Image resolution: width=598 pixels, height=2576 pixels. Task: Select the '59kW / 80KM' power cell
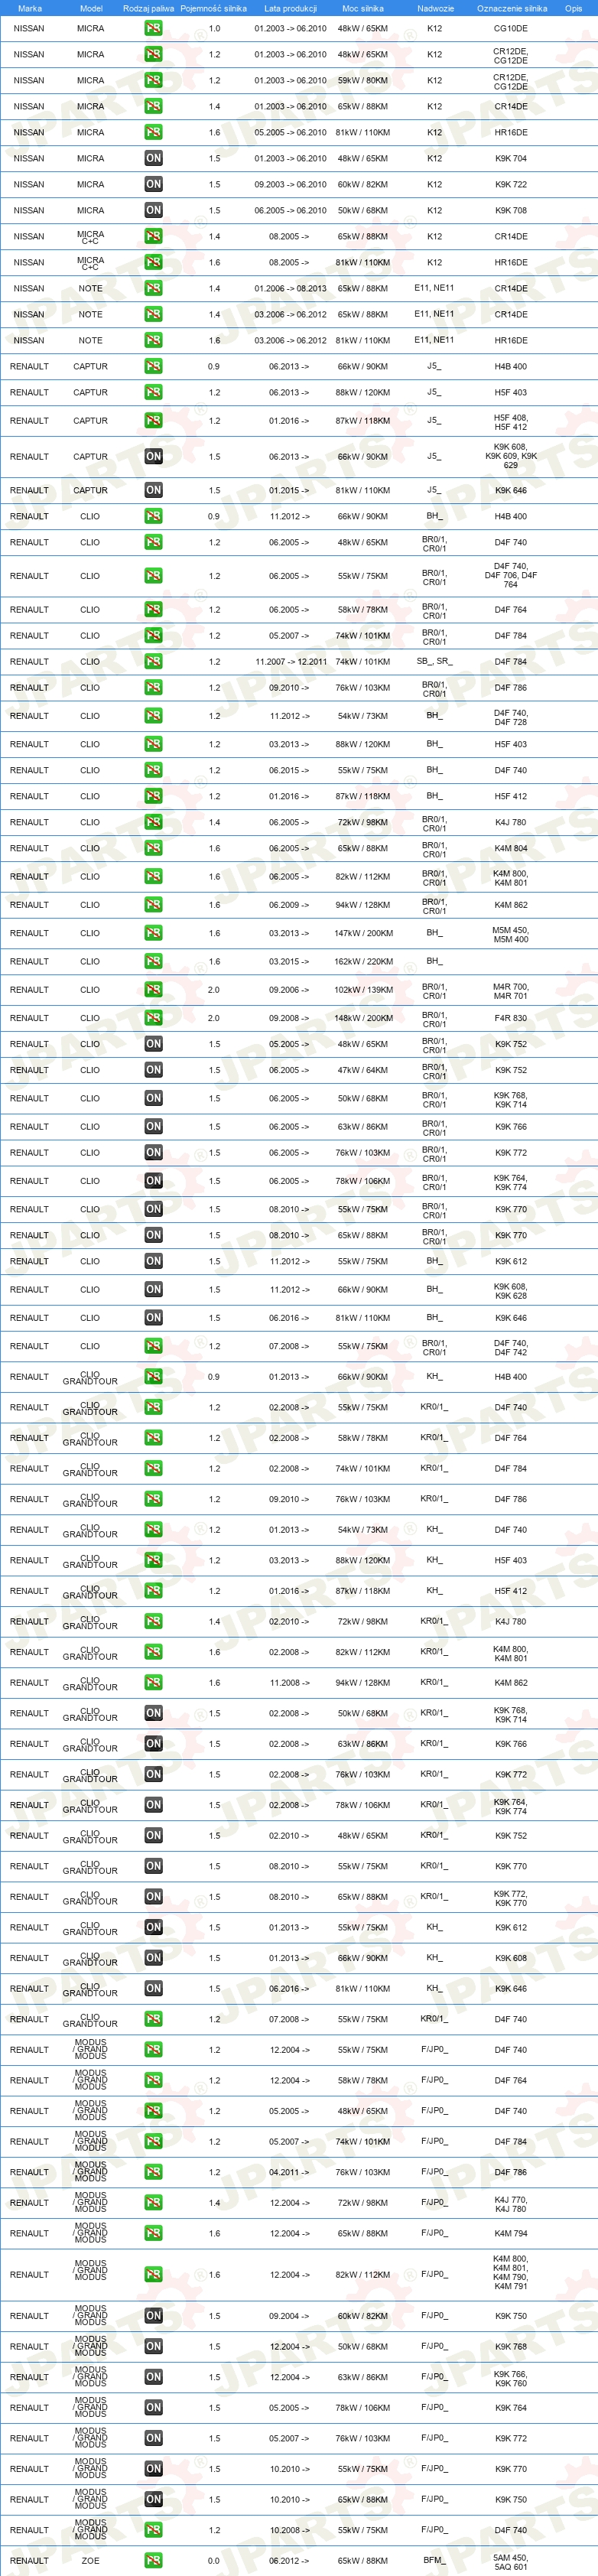click(x=363, y=80)
